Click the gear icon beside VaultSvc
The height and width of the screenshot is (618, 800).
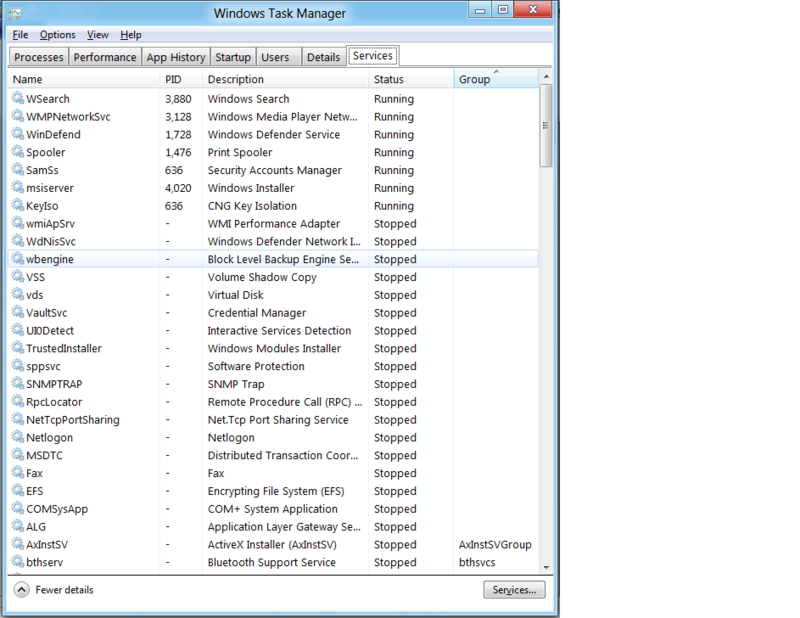pos(18,312)
